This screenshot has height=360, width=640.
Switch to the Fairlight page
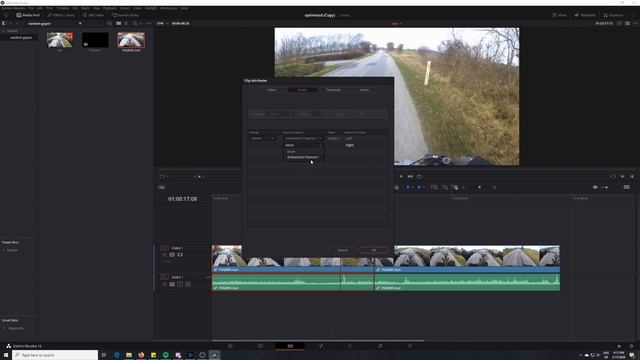pos(380,346)
